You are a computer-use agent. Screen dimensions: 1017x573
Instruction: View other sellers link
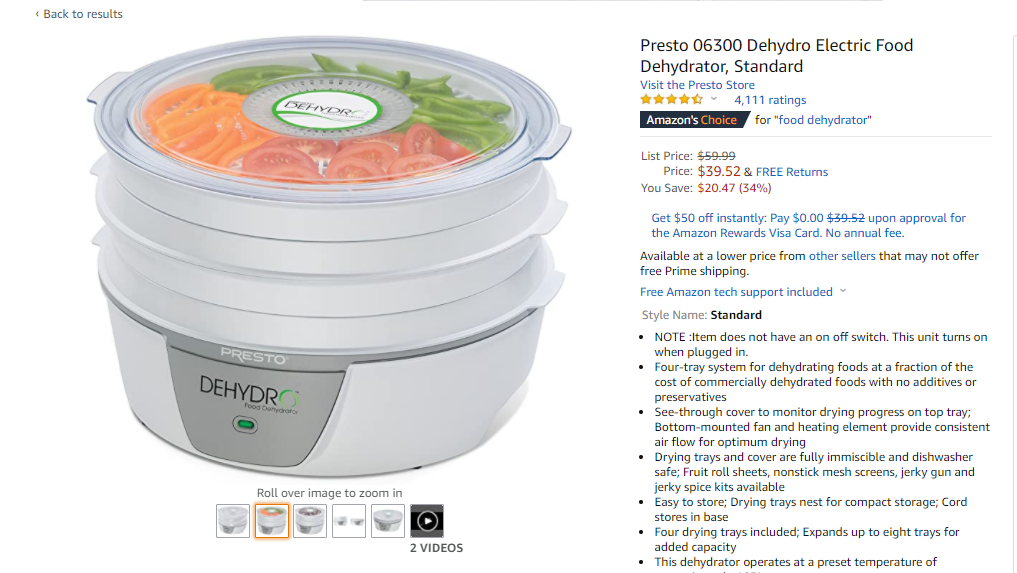click(x=842, y=256)
